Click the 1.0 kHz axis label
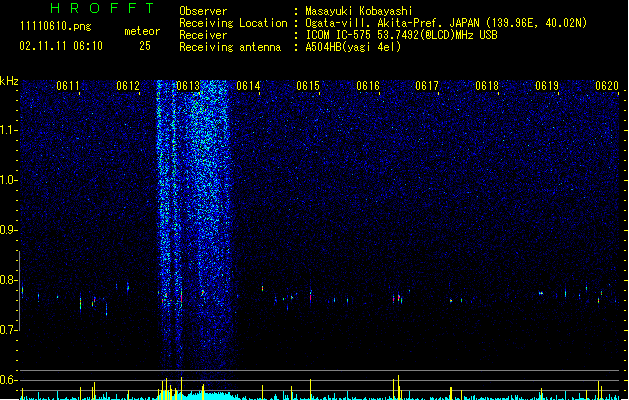629x400 pixels. [8, 180]
